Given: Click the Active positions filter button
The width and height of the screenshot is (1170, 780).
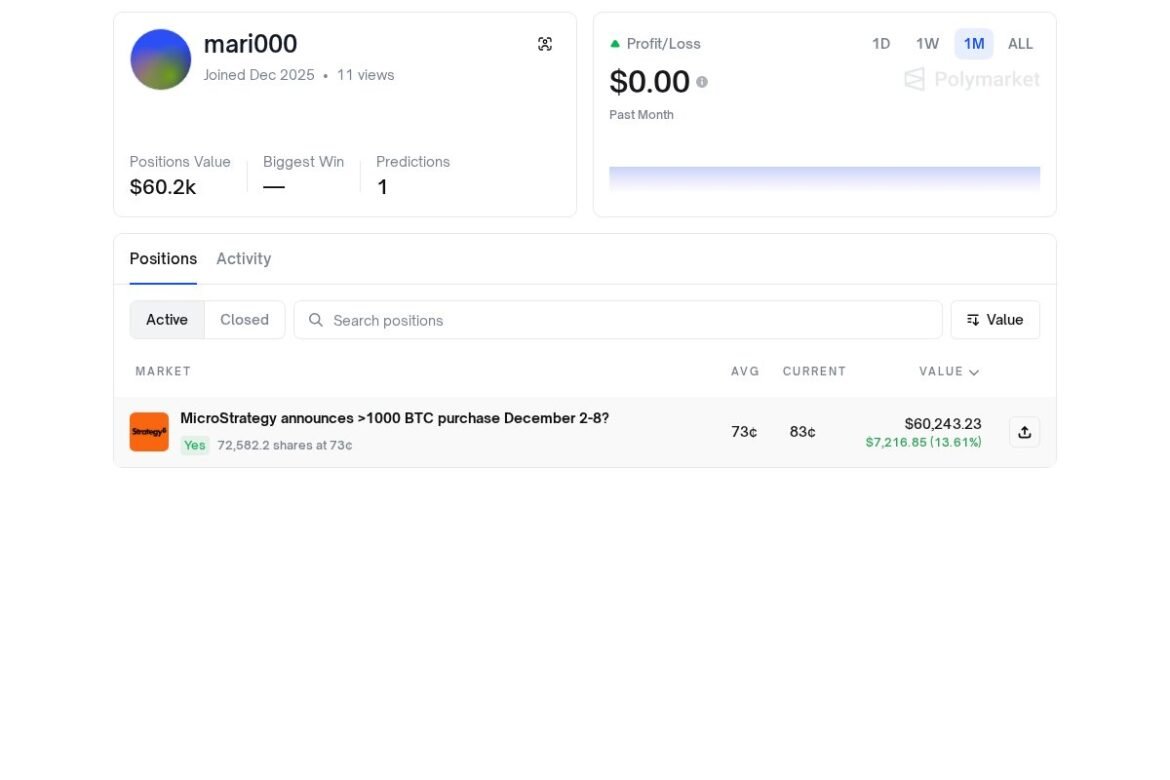Looking at the screenshot, I should click(166, 319).
